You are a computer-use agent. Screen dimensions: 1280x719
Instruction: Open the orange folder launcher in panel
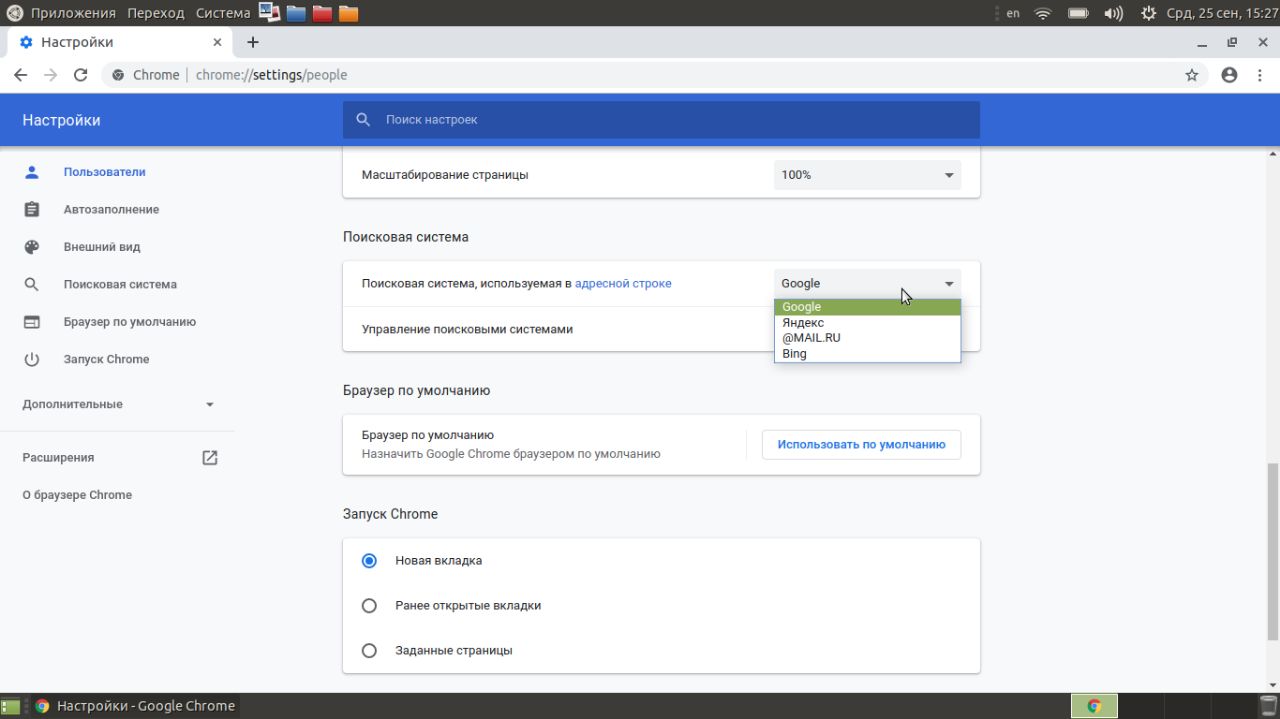(x=348, y=13)
